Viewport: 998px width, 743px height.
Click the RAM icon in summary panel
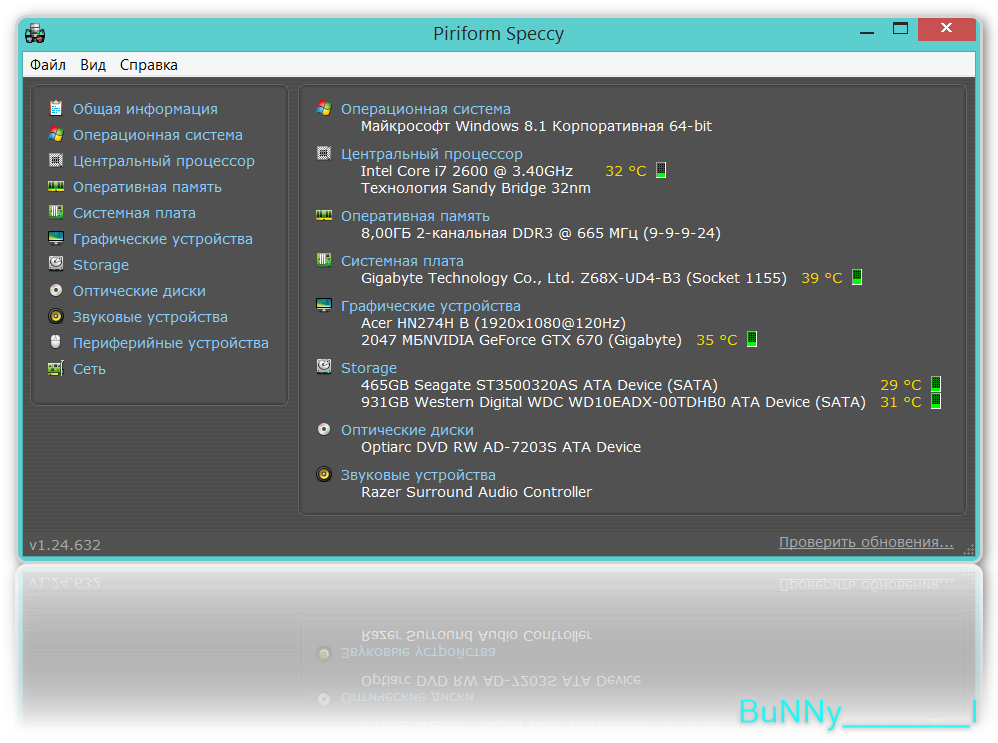pos(324,215)
